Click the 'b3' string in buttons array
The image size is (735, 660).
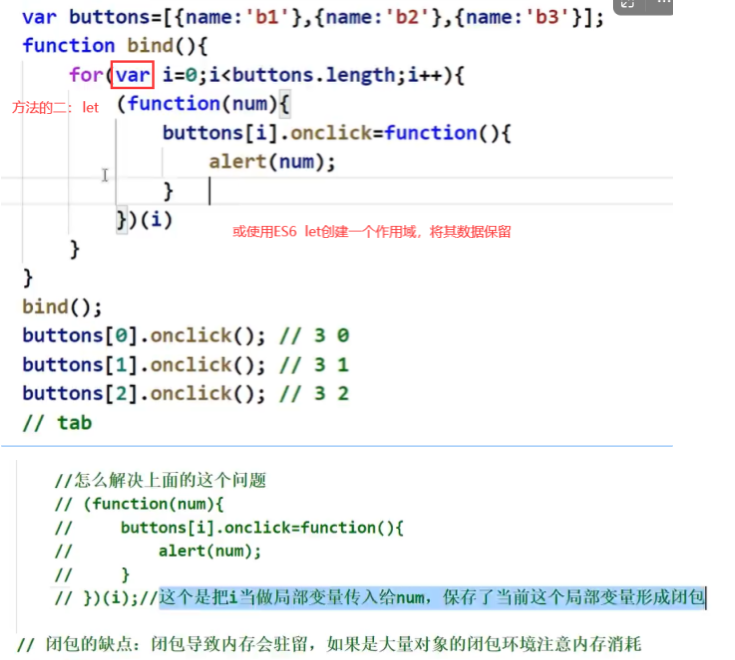coord(548,17)
